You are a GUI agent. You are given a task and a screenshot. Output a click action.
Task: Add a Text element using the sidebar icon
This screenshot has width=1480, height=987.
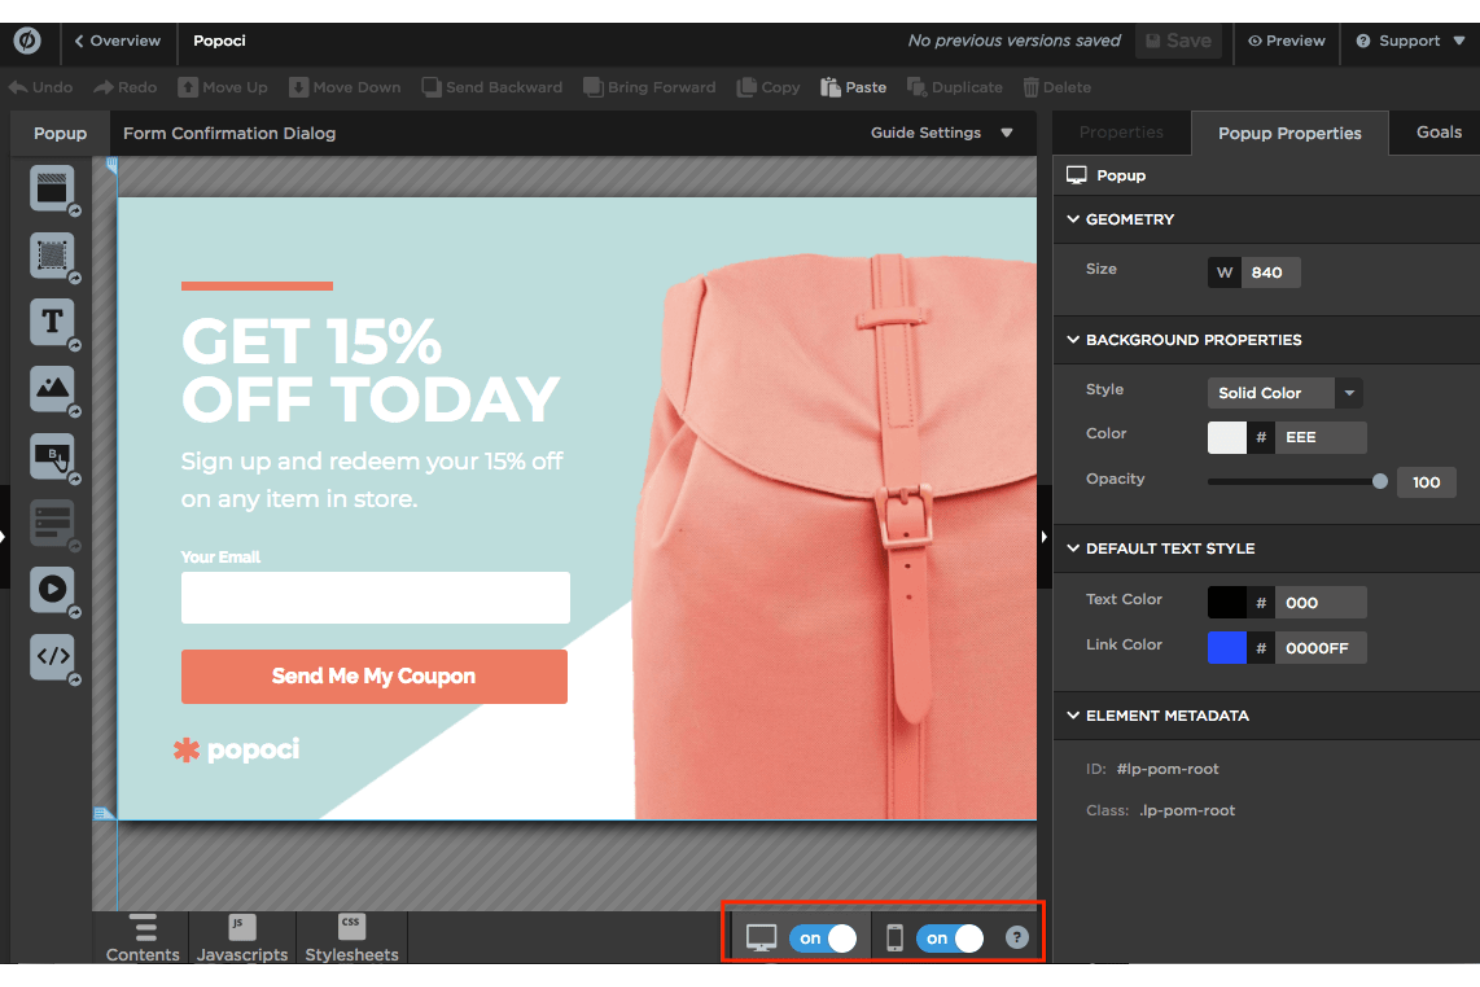point(52,321)
